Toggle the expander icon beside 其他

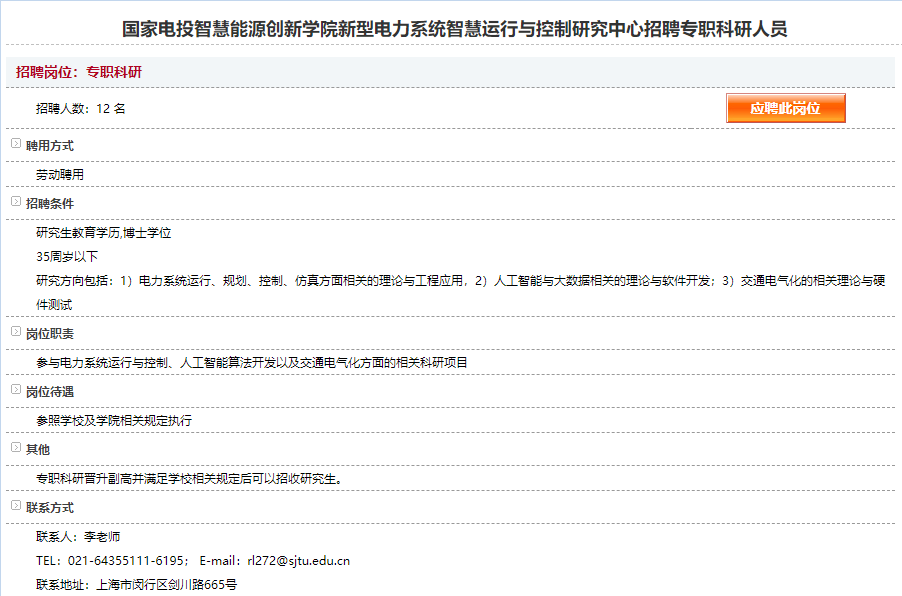pyautogui.click(x=16, y=447)
